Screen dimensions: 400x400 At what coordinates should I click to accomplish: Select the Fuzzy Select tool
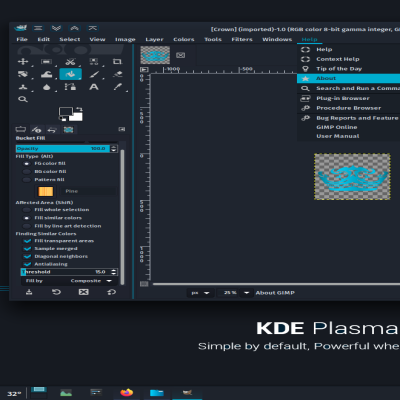94,61
